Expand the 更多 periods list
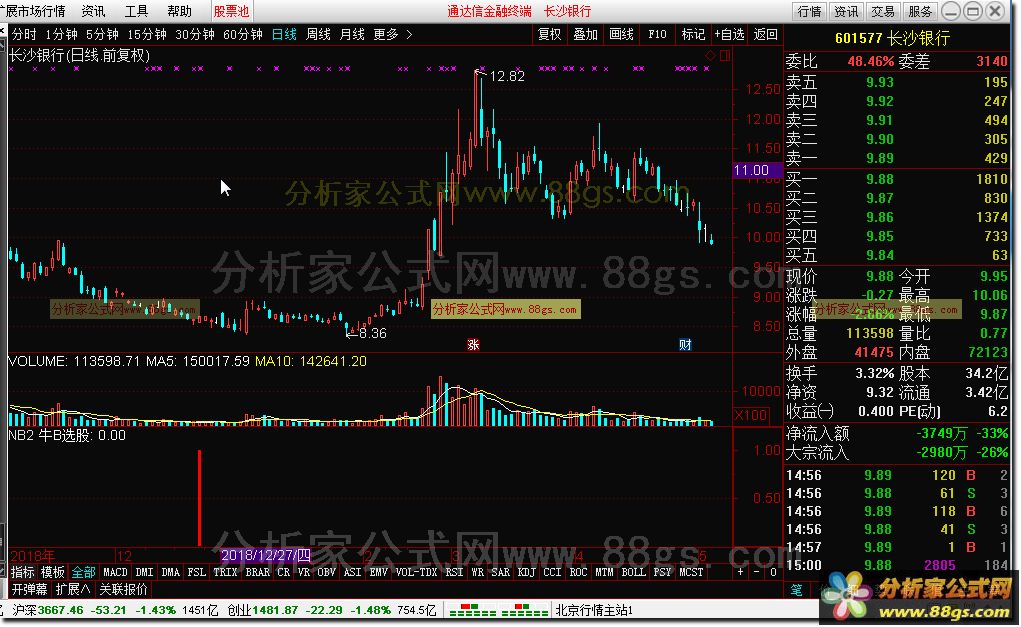The height and width of the screenshot is (627, 1021). click(x=393, y=35)
